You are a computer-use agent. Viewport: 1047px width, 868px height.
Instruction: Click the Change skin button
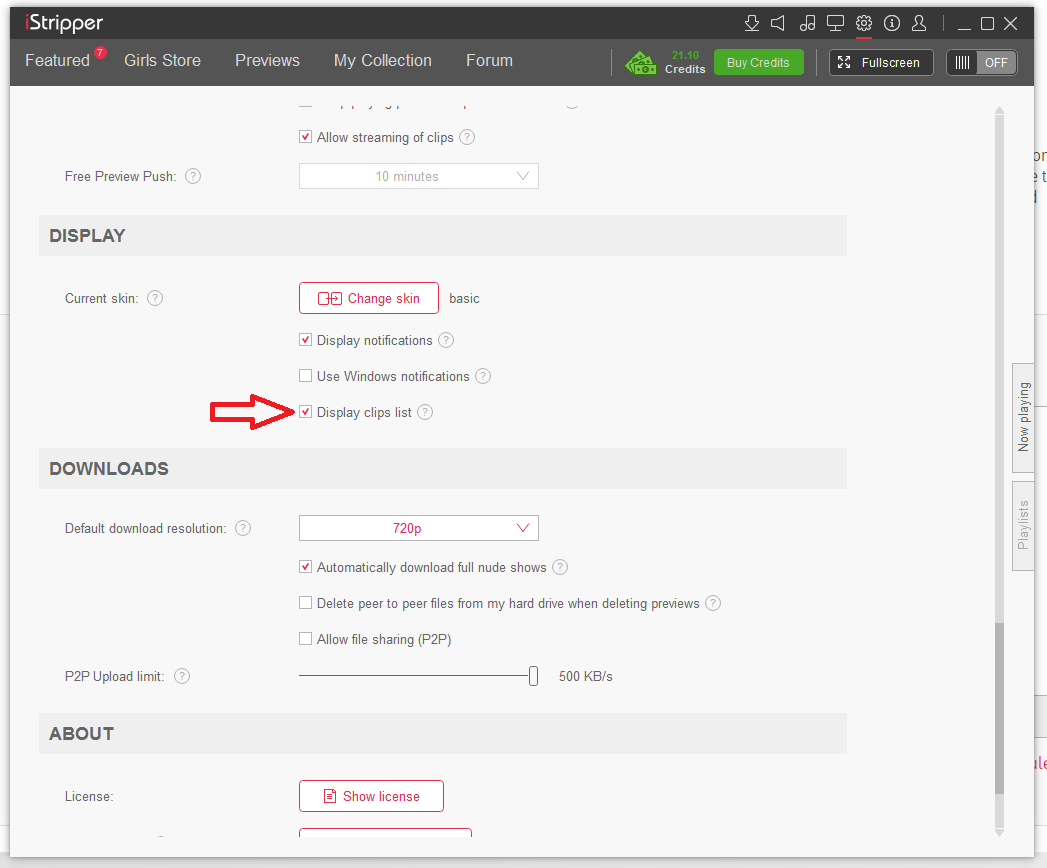[368, 298]
